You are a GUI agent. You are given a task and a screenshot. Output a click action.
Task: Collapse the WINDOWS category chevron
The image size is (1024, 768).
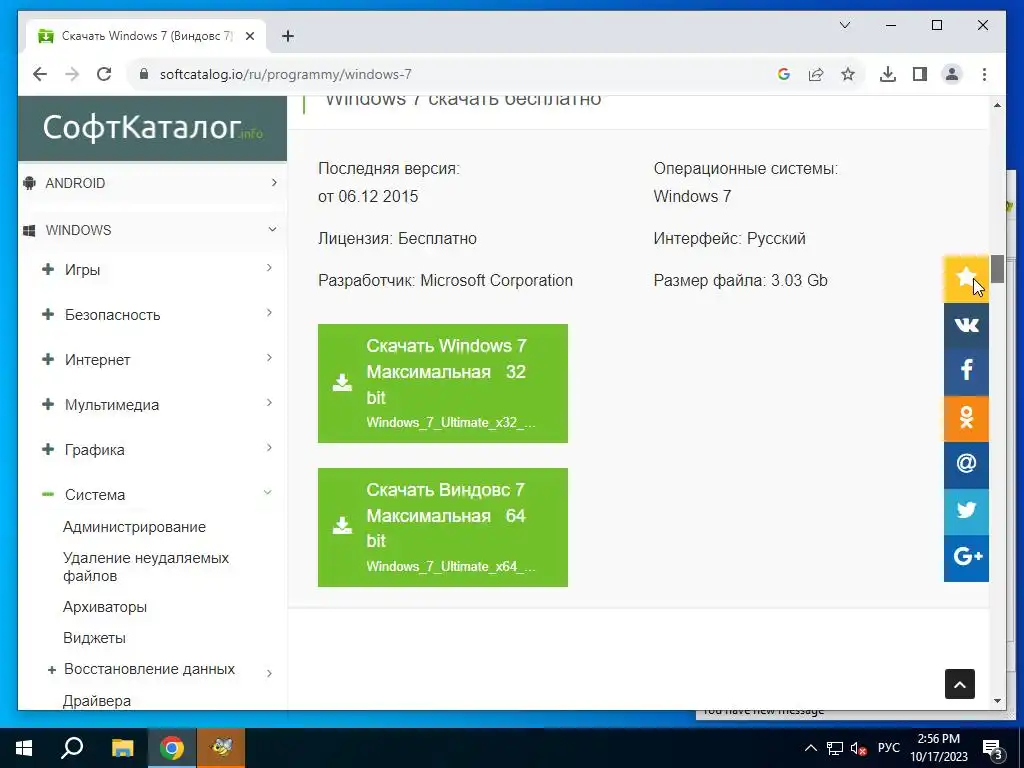click(x=272, y=229)
